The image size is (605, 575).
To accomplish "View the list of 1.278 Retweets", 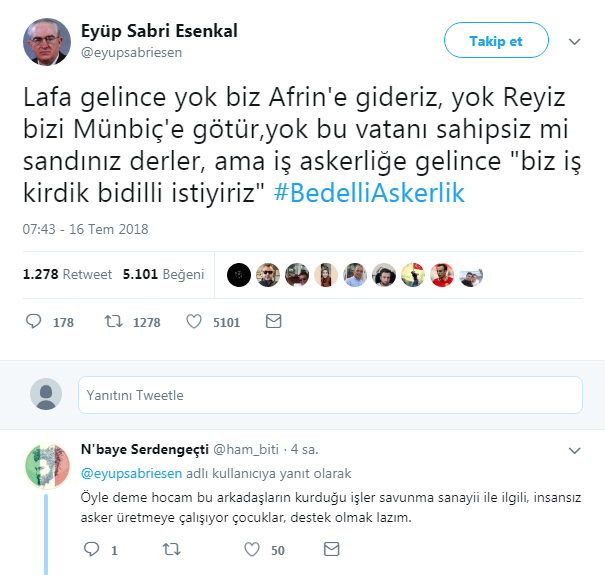I will 67,274.
